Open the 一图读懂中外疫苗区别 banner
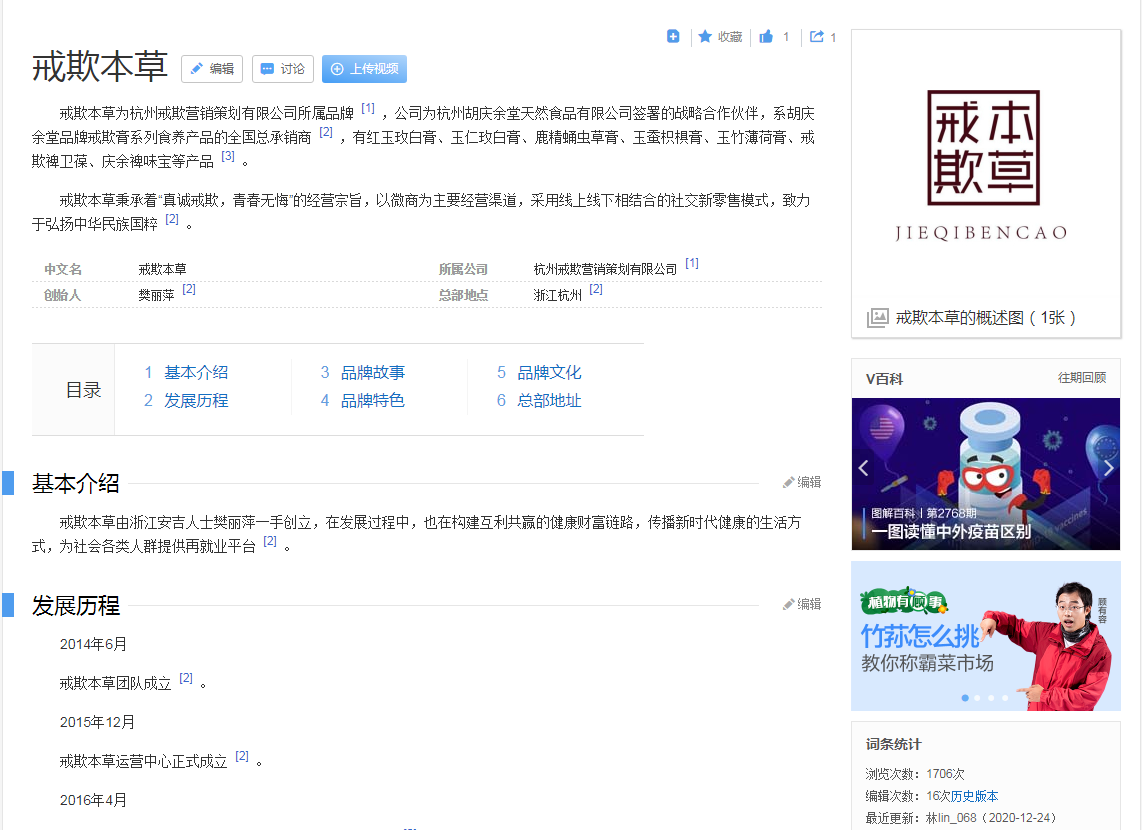 coord(985,474)
